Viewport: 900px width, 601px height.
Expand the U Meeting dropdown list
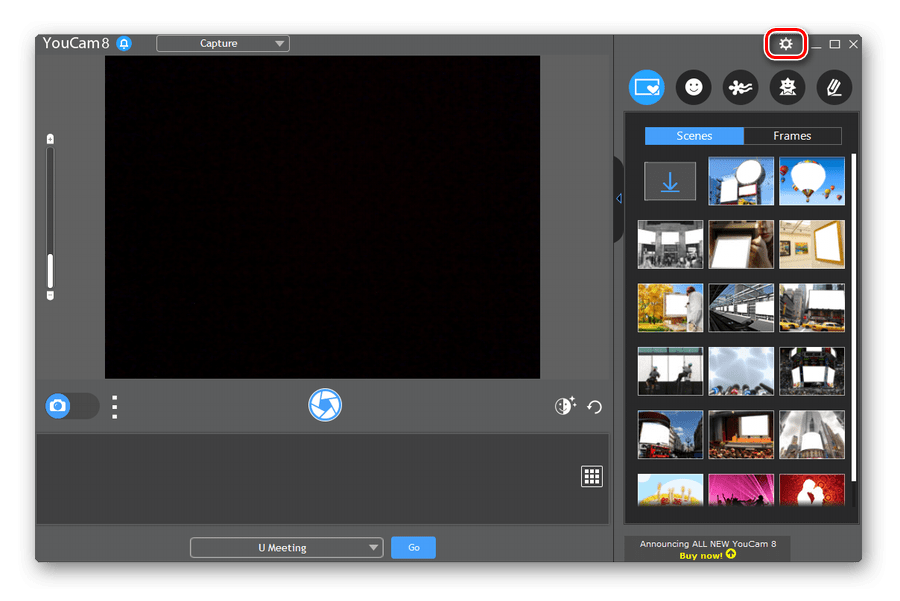[286, 548]
